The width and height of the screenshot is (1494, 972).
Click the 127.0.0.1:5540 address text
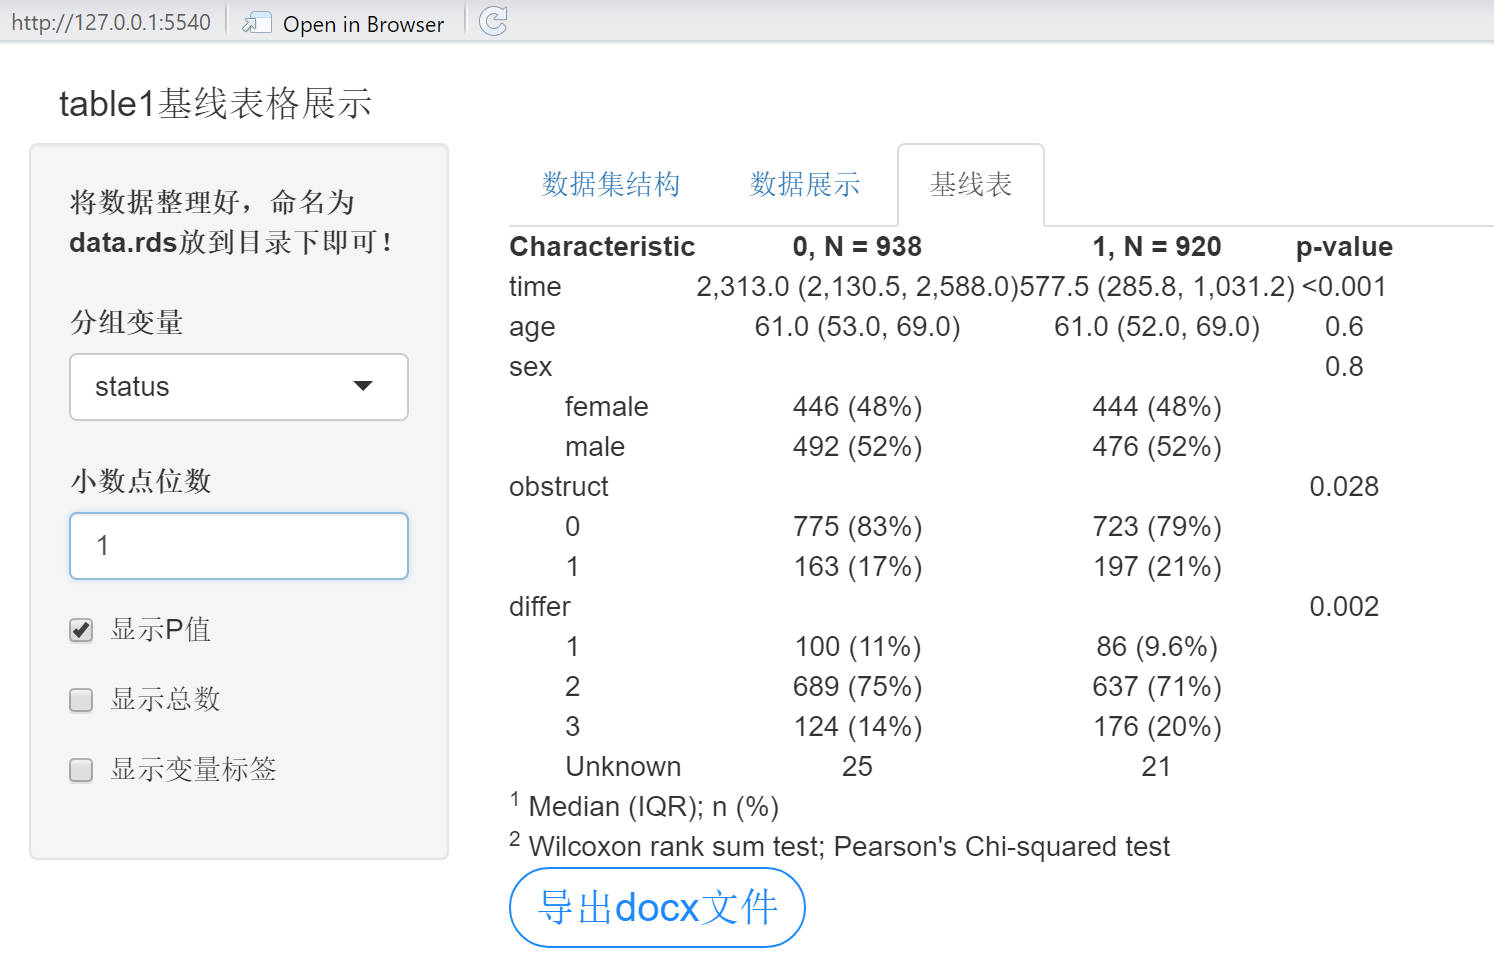tap(111, 22)
